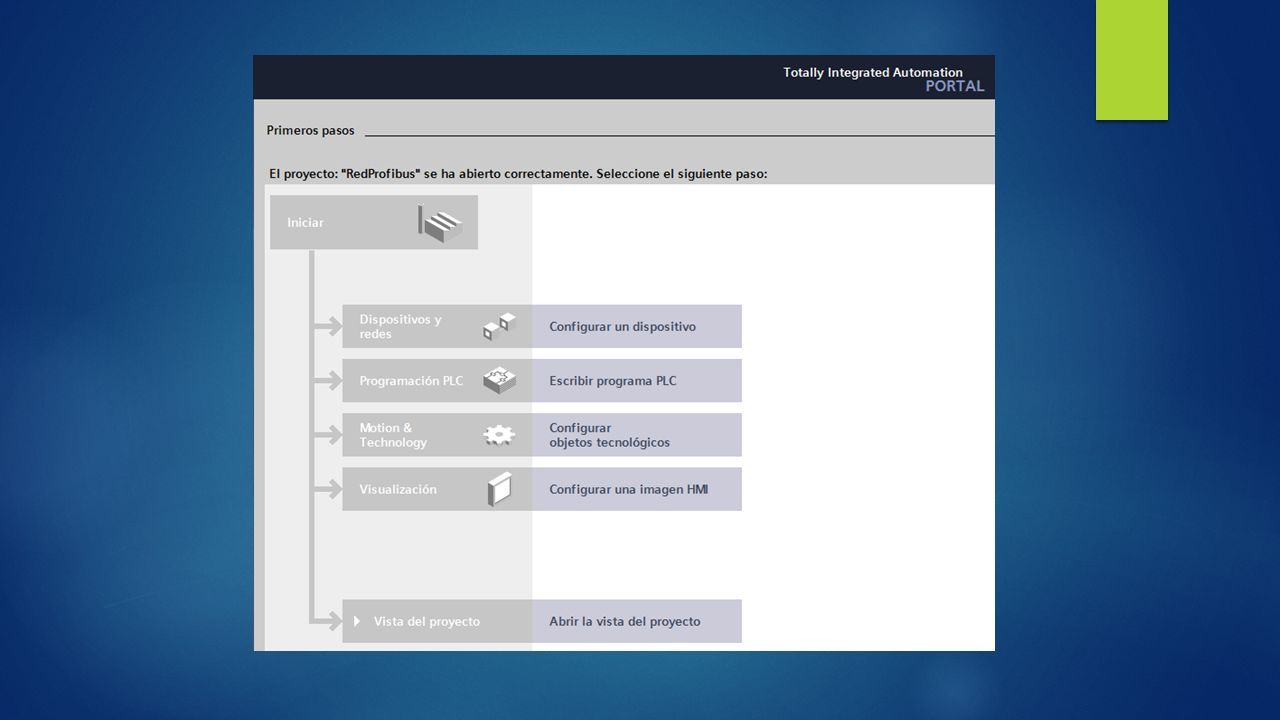Click Abrir la vista del proyecto
Viewport: 1280px width, 720px height.
637,621
